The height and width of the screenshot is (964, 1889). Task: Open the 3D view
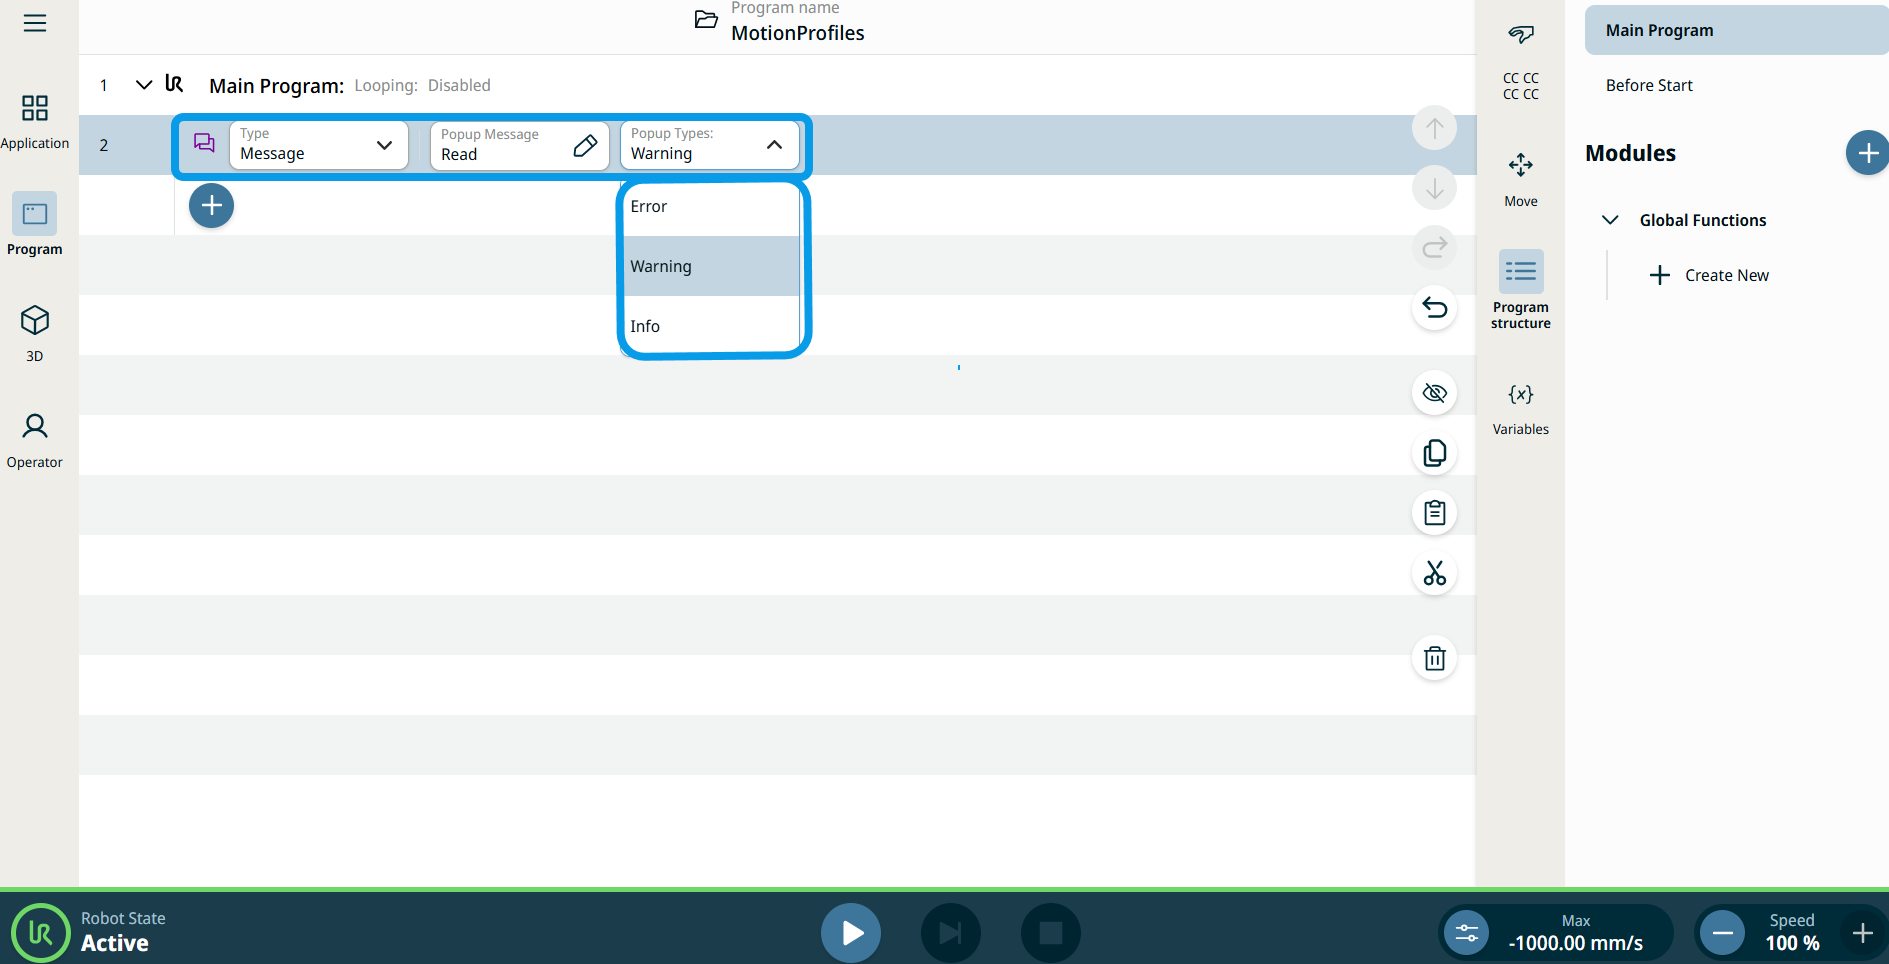pyautogui.click(x=35, y=333)
